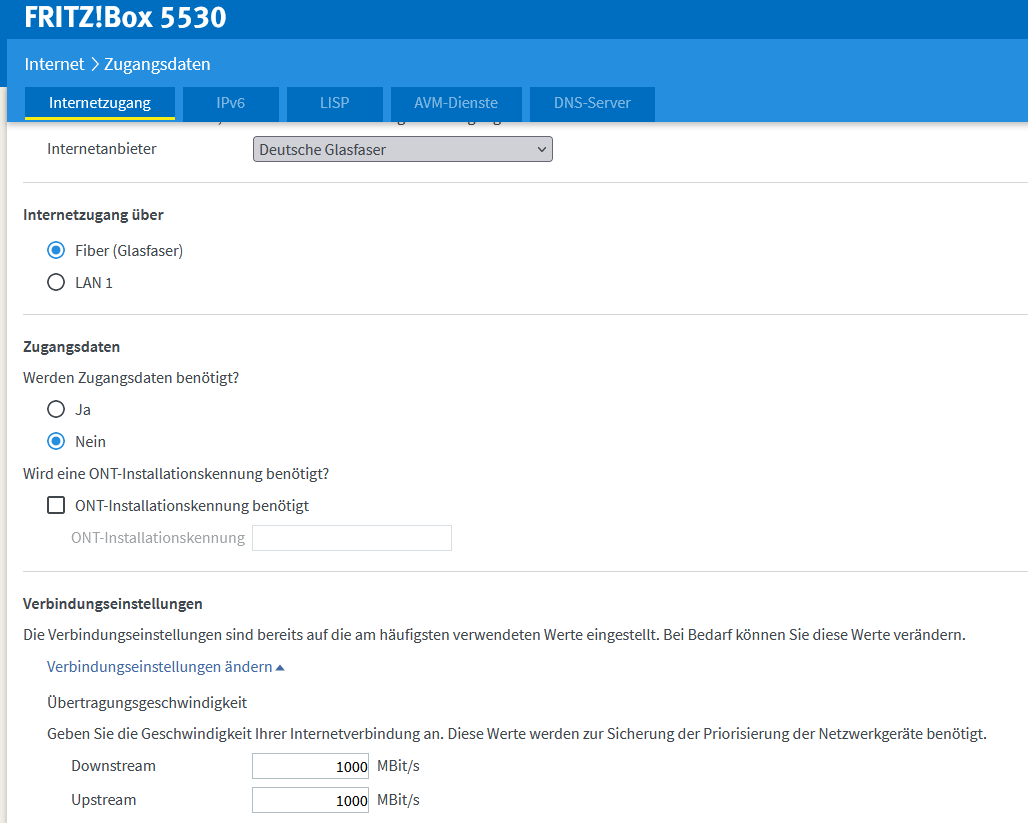Click the Downstream speed field
The height and width of the screenshot is (823, 1028).
(x=310, y=767)
